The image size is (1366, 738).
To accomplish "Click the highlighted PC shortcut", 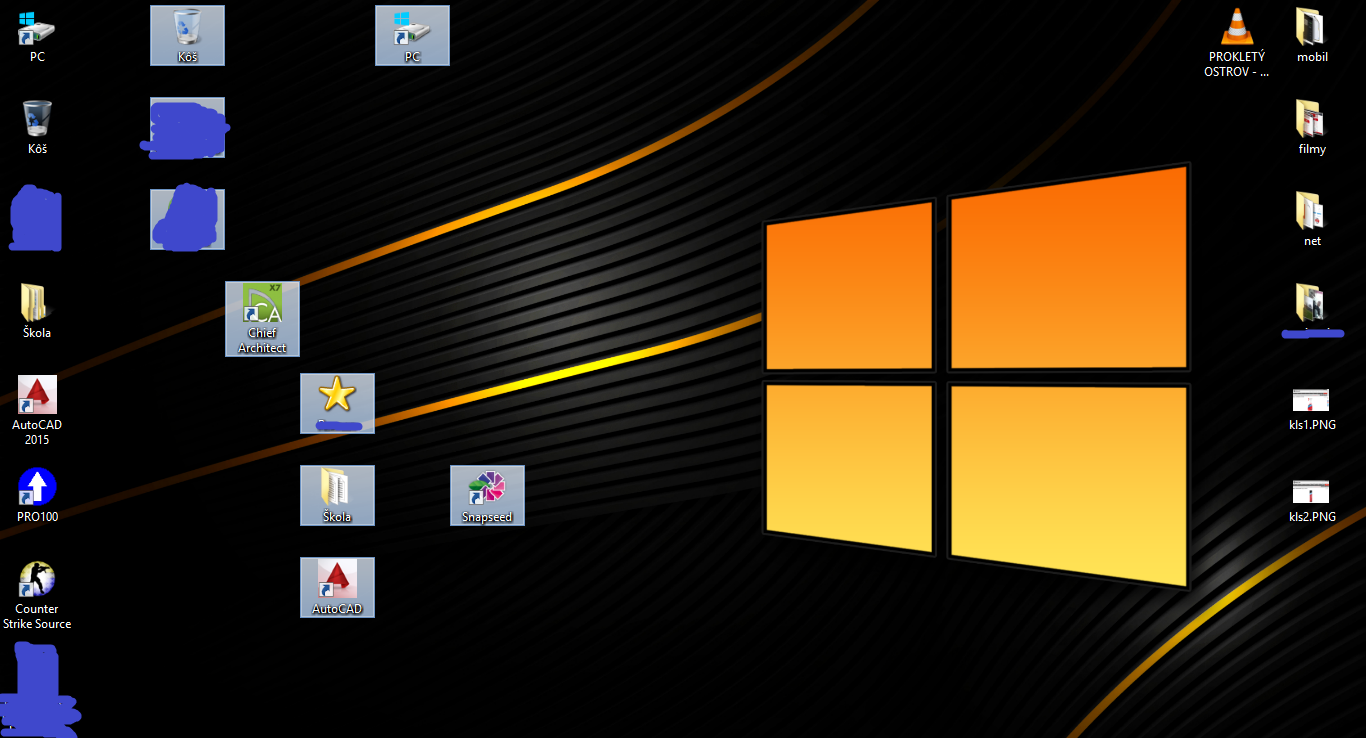I will click(x=412, y=35).
